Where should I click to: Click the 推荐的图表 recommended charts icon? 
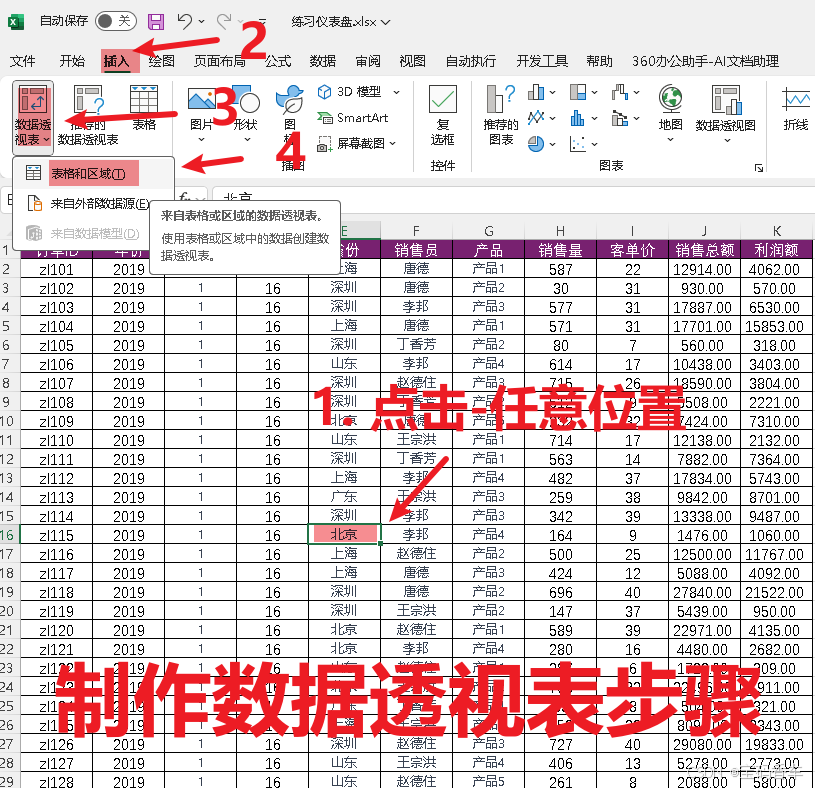501,99
